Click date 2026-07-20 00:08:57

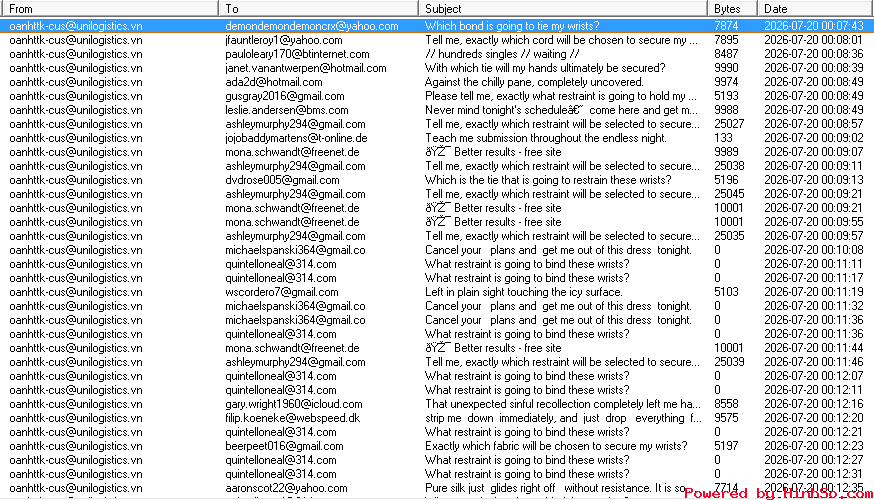pyautogui.click(x=813, y=124)
